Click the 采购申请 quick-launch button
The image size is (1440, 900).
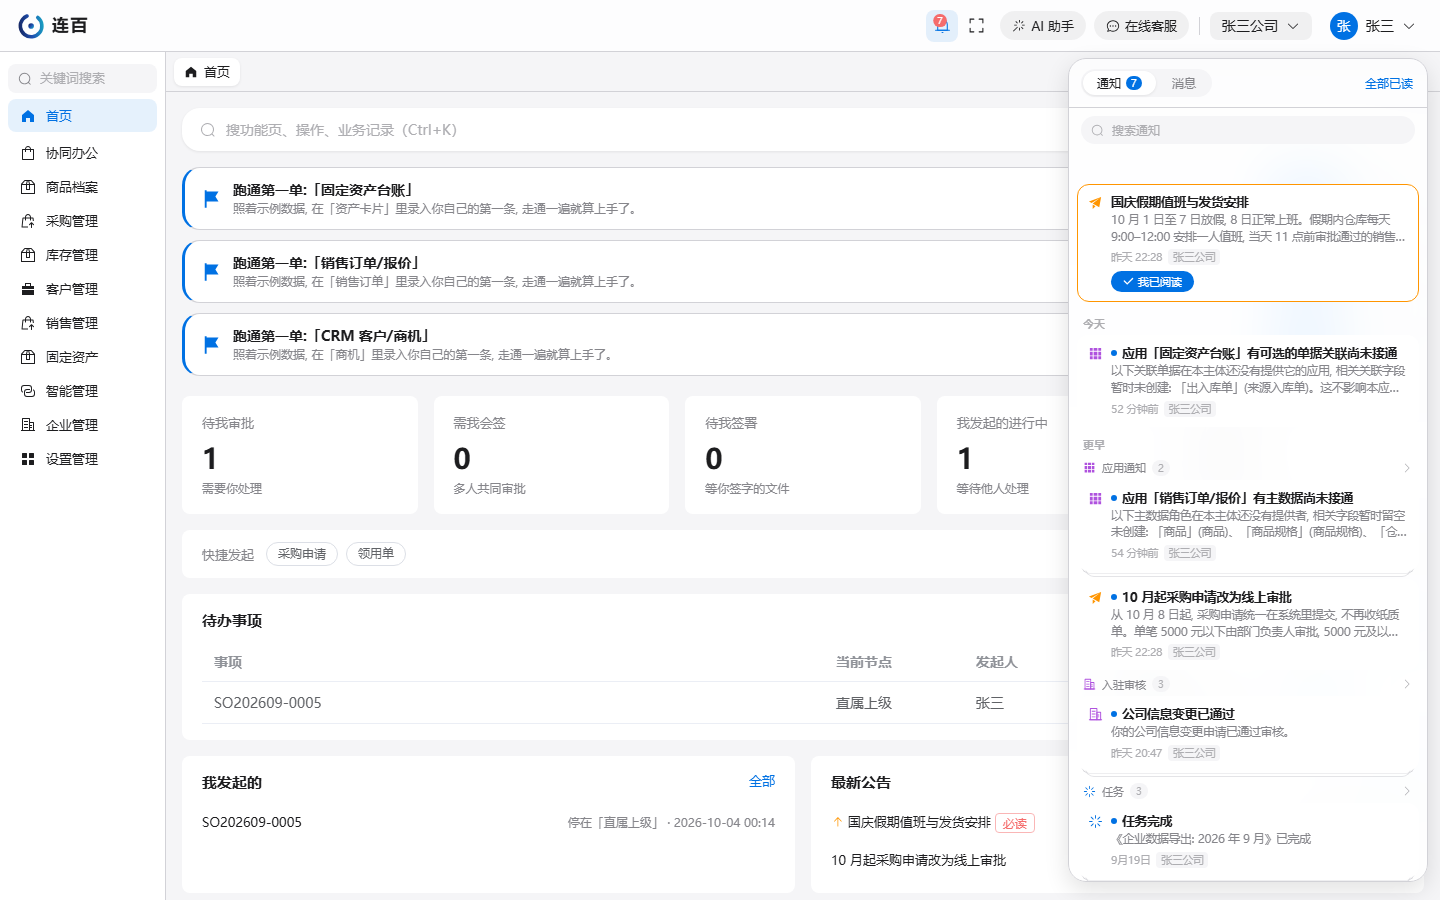pyautogui.click(x=302, y=554)
